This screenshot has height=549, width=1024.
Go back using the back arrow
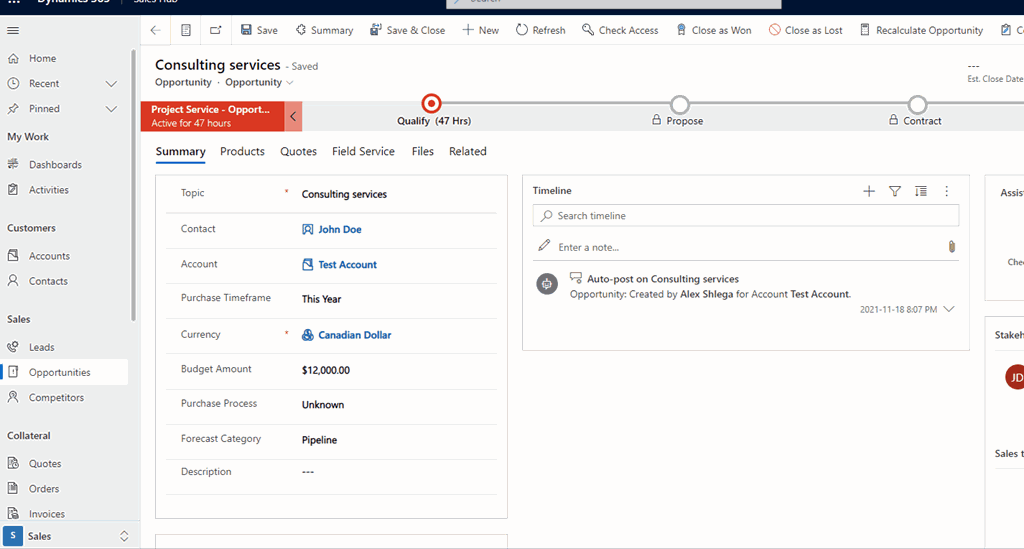[x=155, y=30]
